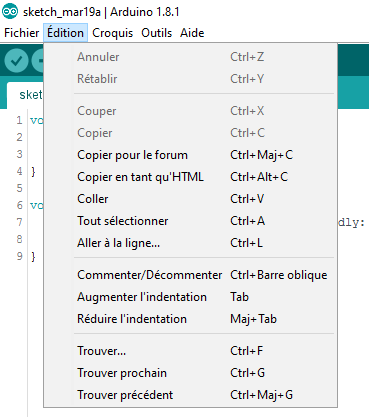
Task: Select Copier en tant qu'HTML entry
Action: tap(191, 177)
